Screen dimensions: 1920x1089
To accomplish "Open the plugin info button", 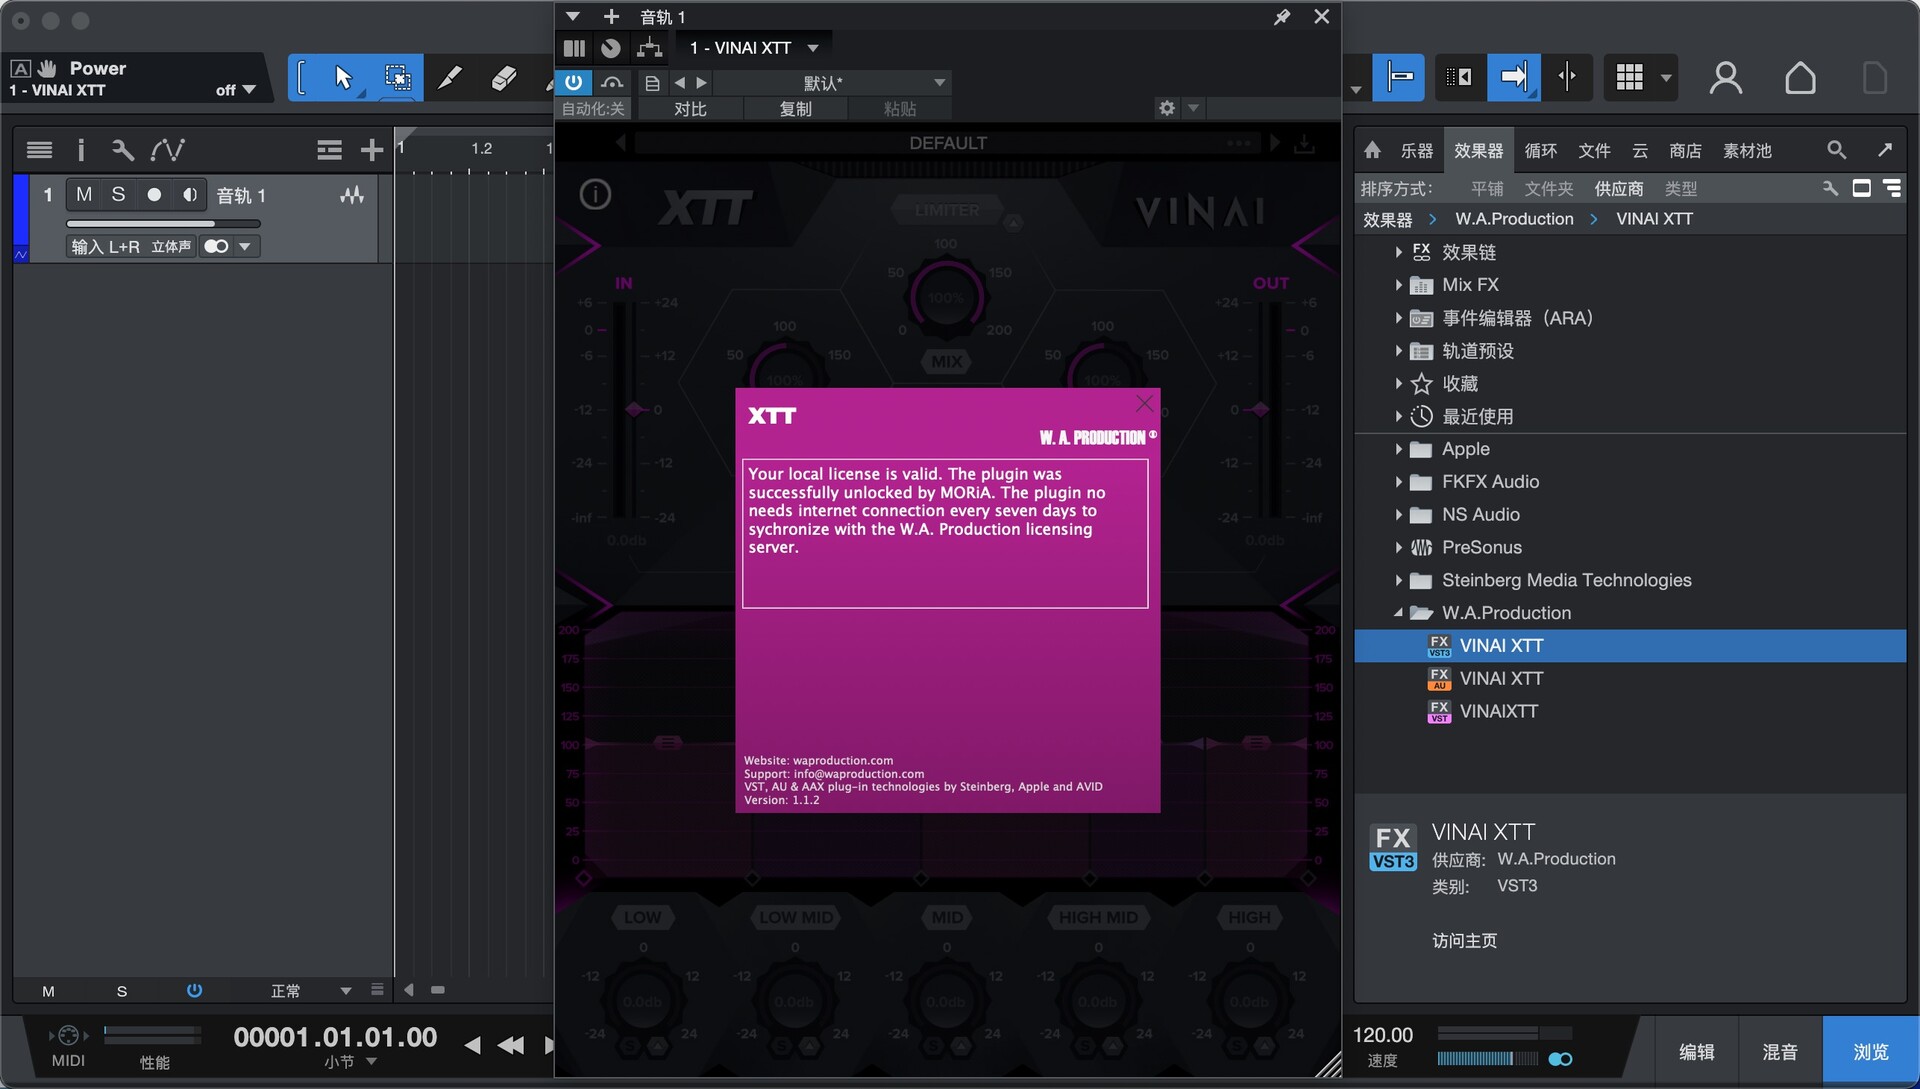I will 595,194.
